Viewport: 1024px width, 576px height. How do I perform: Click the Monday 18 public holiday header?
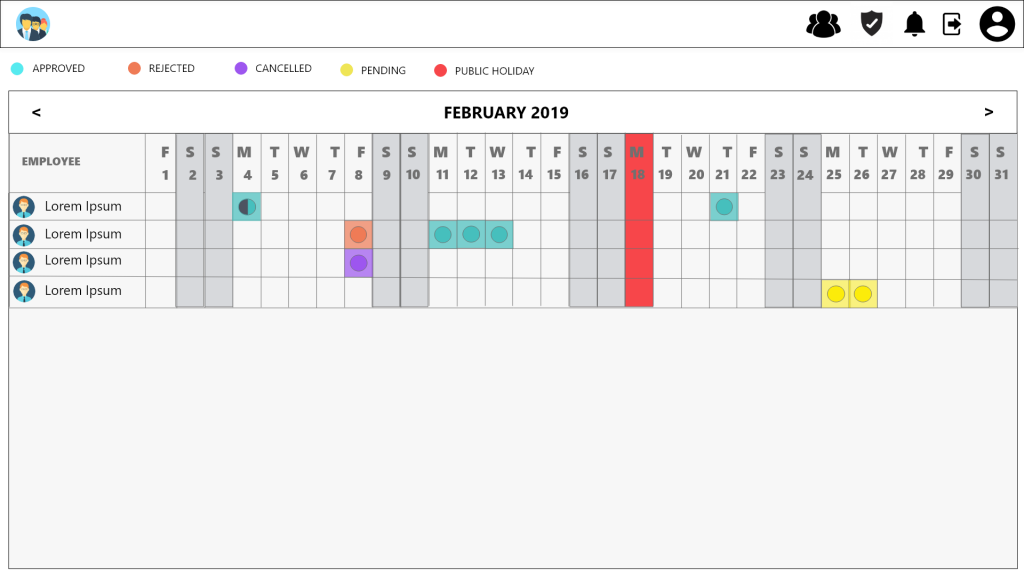pos(639,163)
